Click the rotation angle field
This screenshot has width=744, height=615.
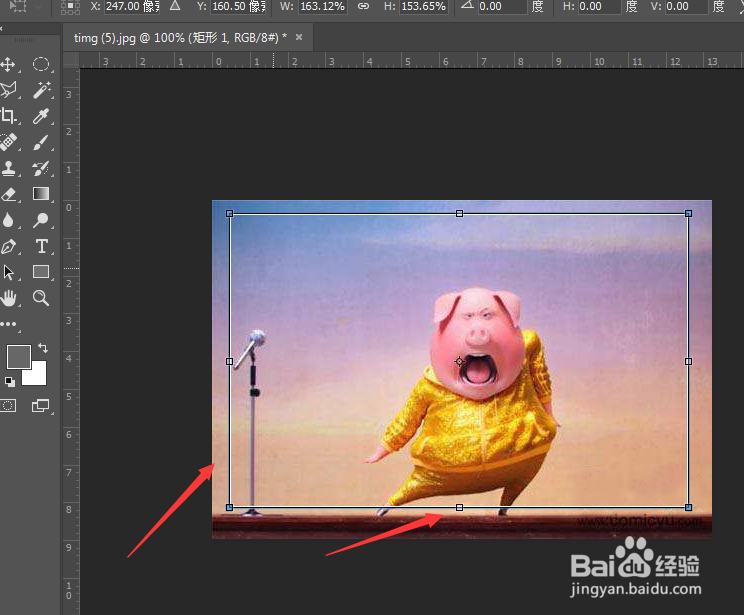(502, 7)
